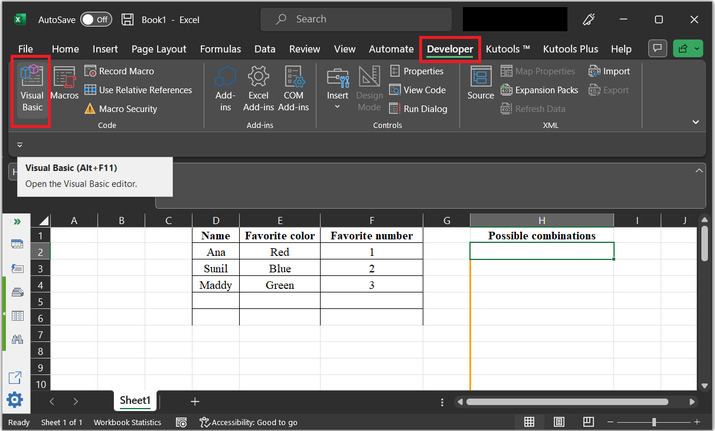Click Record Macro

point(119,71)
